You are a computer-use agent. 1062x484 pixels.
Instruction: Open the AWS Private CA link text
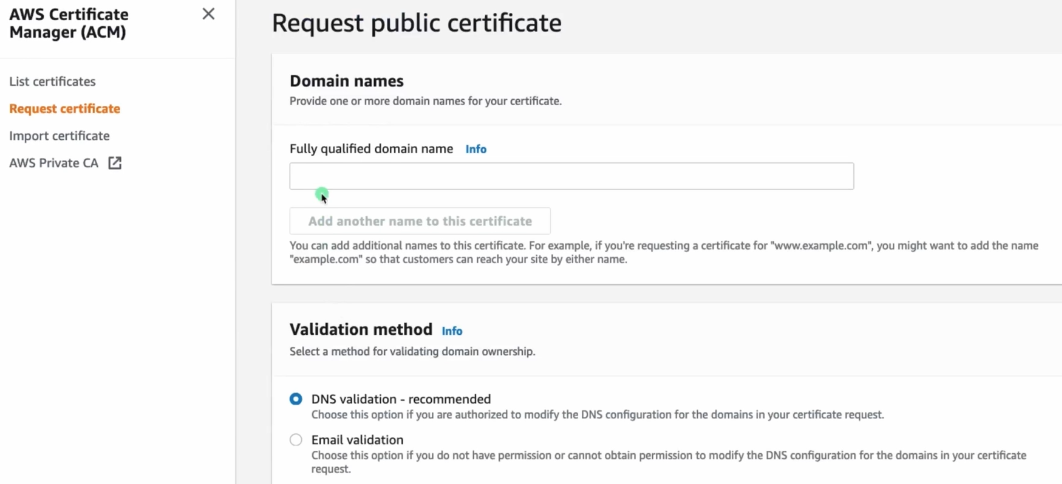(x=54, y=163)
